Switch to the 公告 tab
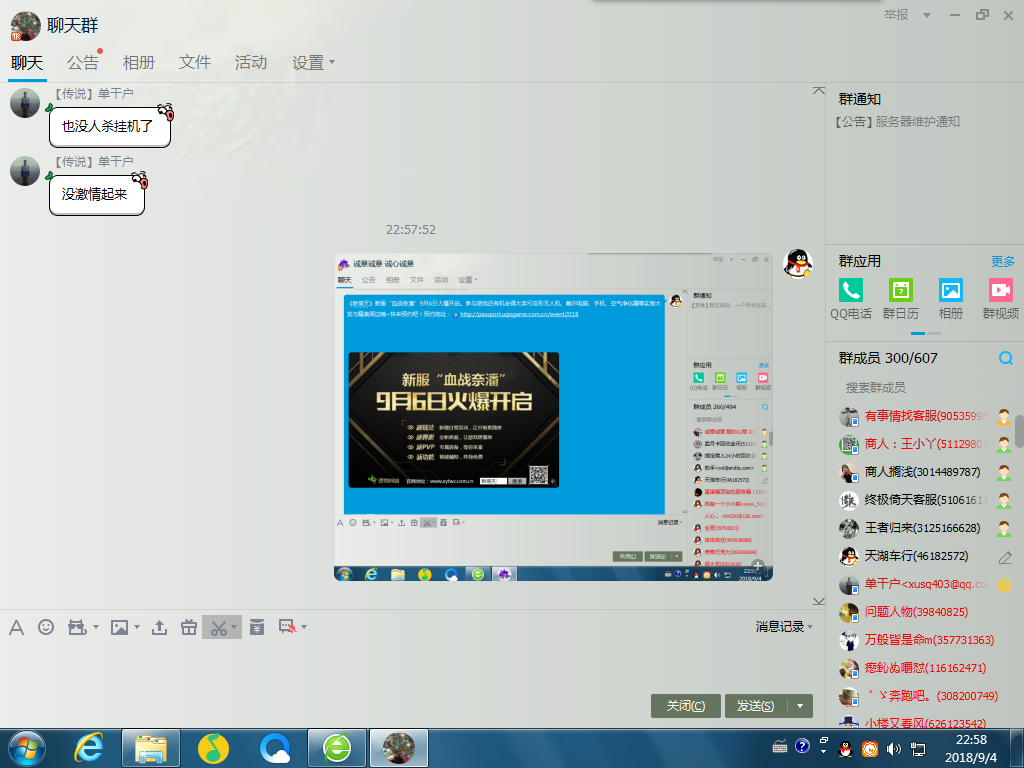The width and height of the screenshot is (1024, 768). click(83, 62)
